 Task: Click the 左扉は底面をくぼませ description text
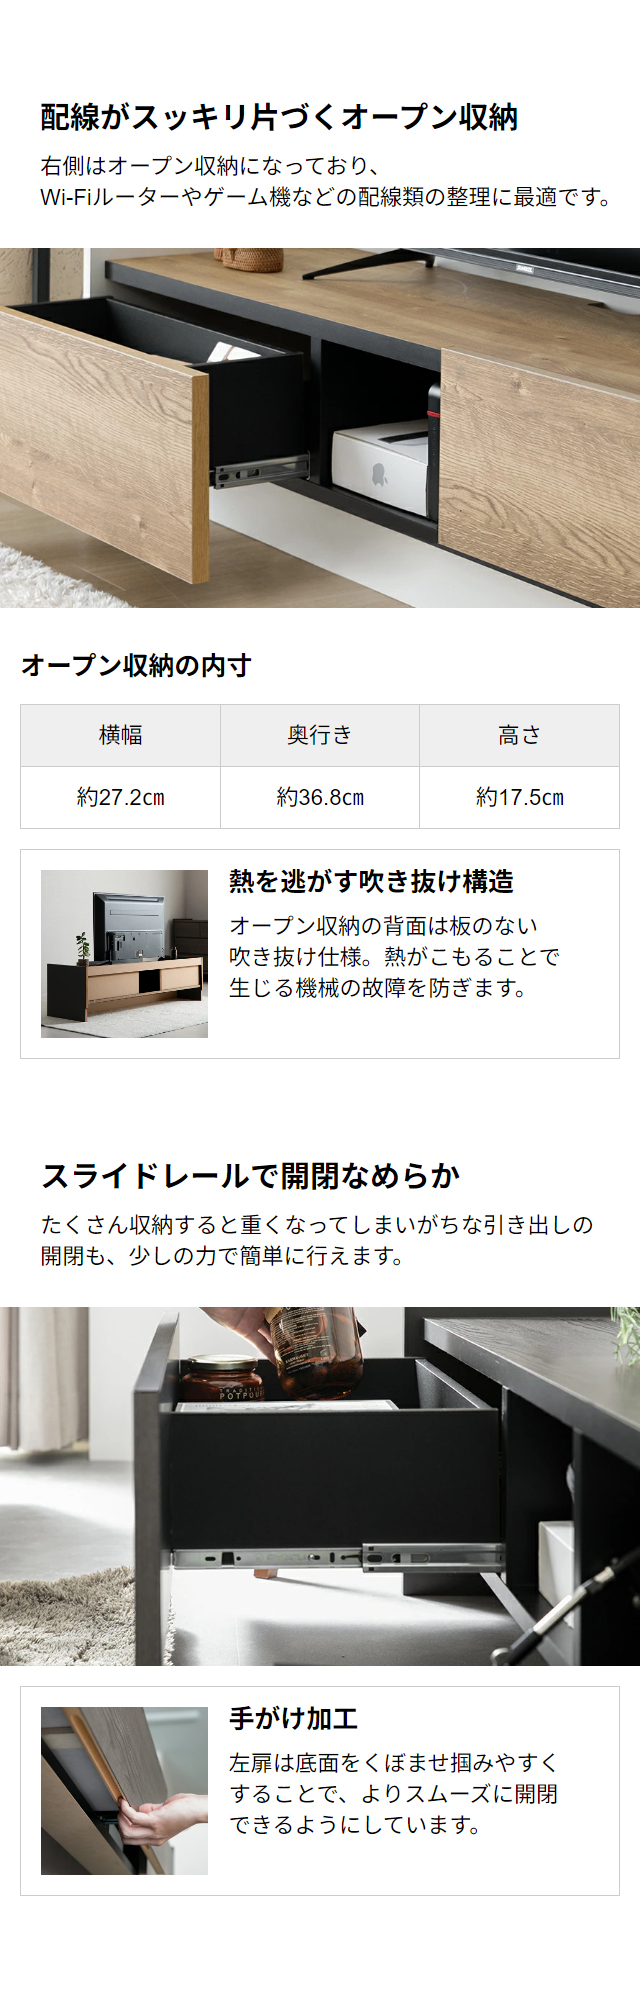tap(394, 1793)
